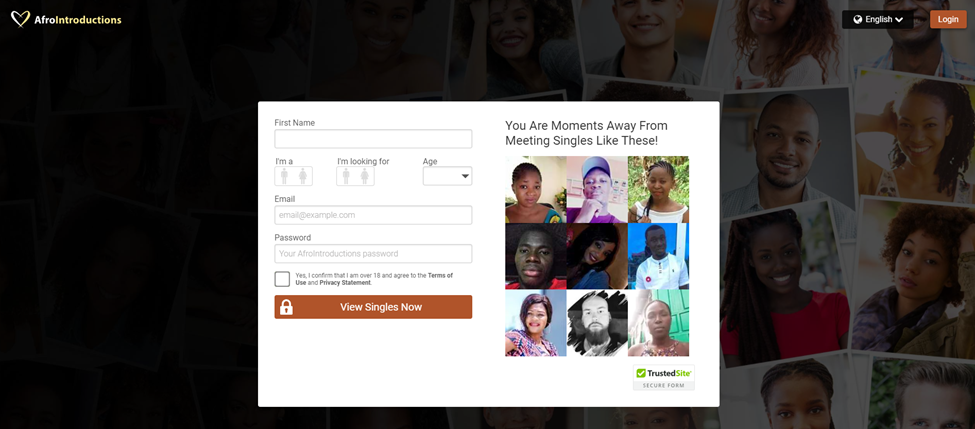Click the AfroIntroductions heart logo
Screen dimensions: 975x429
pyautogui.click(x=20, y=19)
